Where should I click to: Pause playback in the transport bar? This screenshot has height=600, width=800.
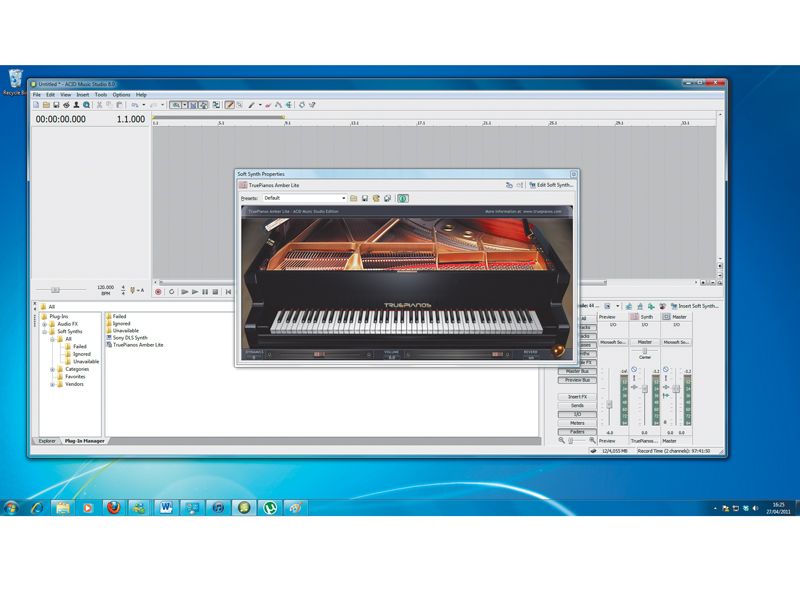pos(205,292)
